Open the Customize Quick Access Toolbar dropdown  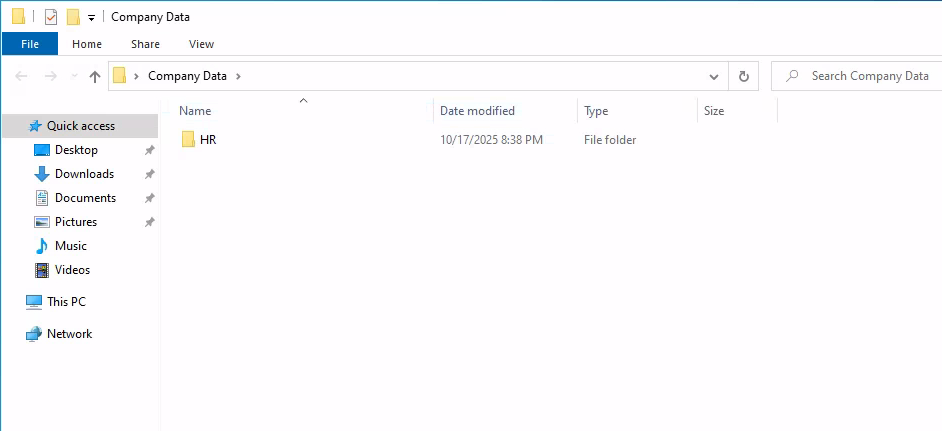91,17
